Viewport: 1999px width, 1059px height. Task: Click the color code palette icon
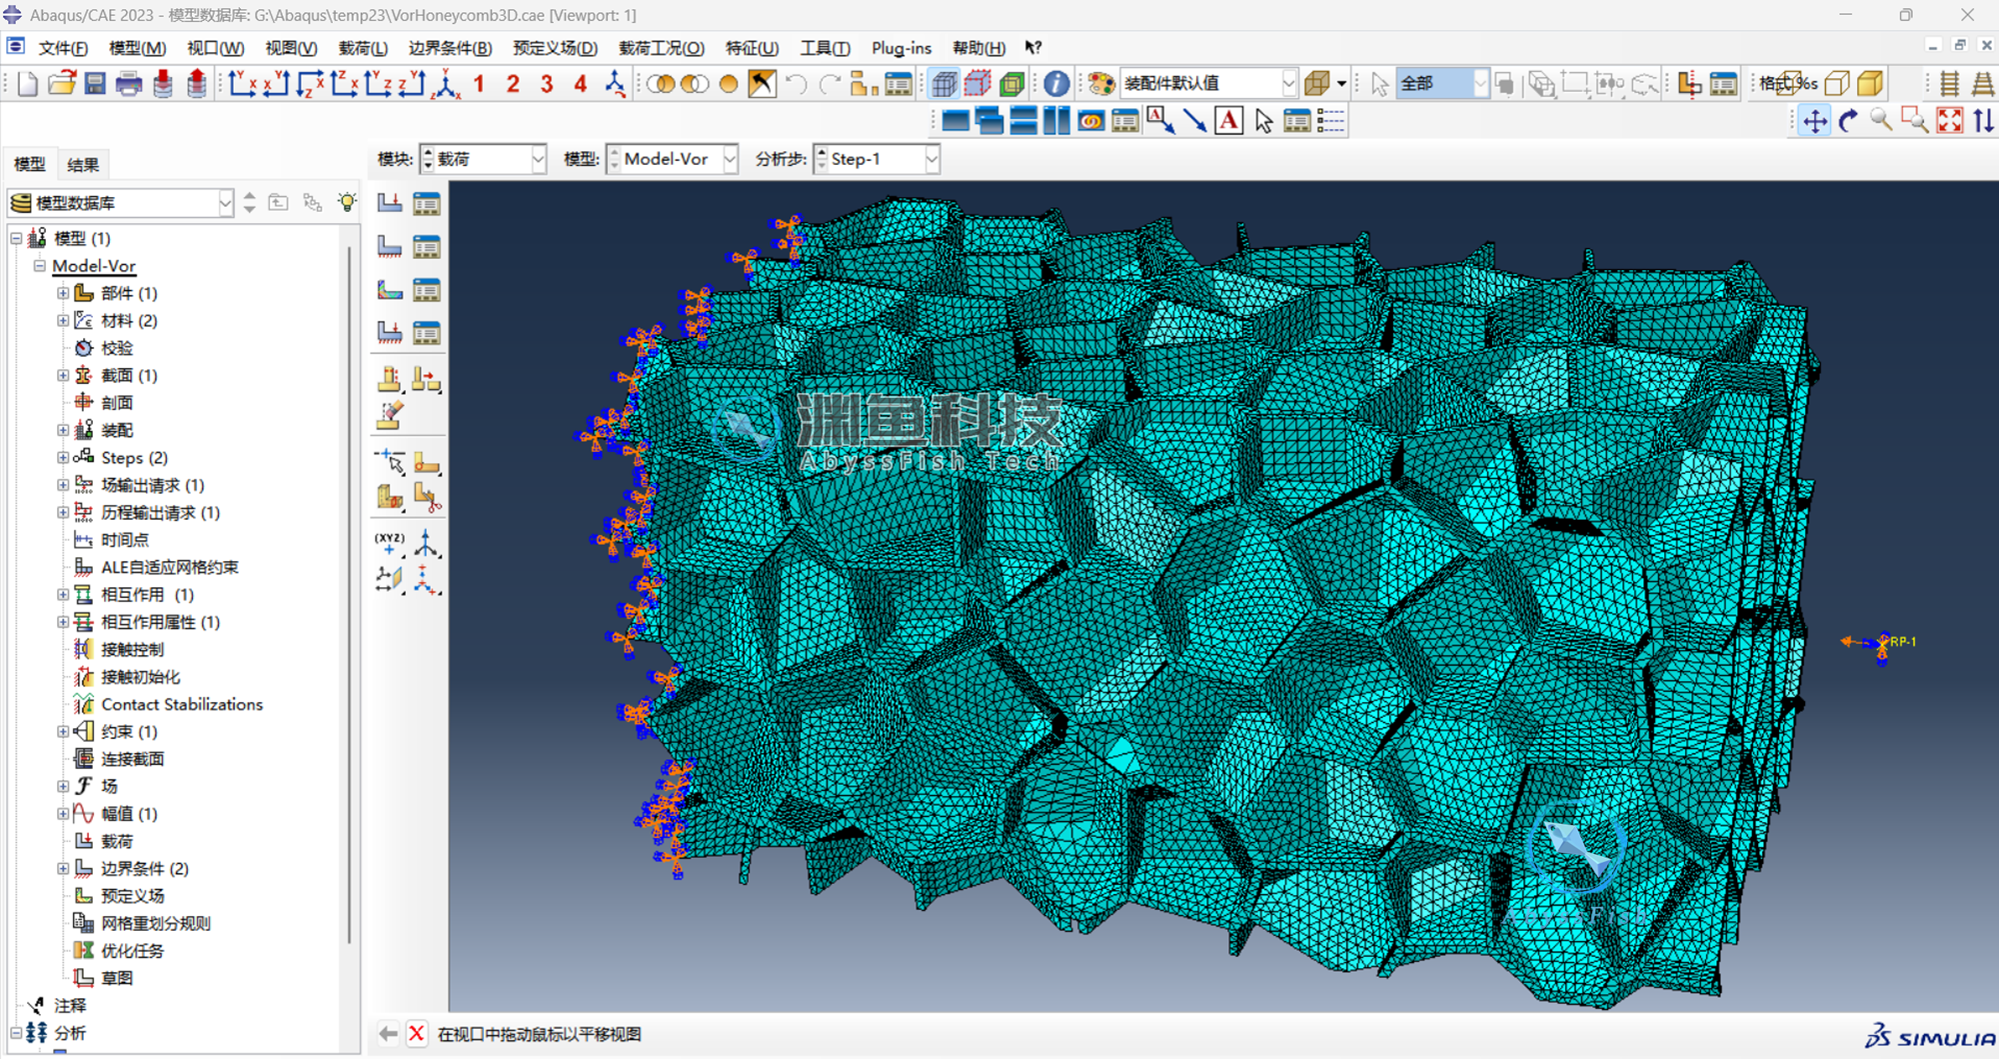click(x=1101, y=84)
